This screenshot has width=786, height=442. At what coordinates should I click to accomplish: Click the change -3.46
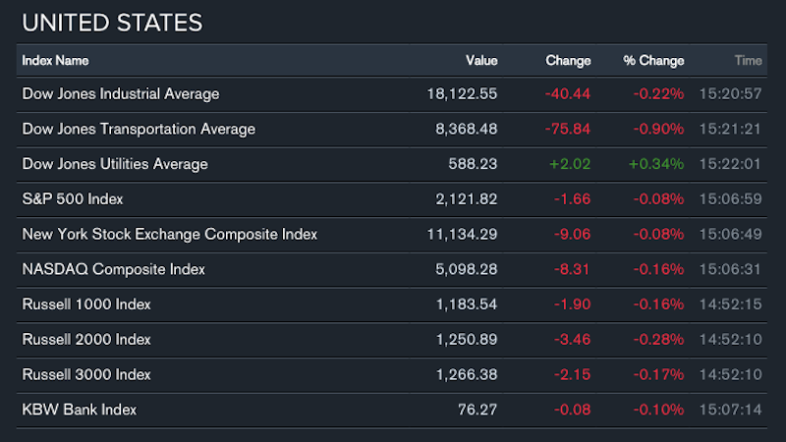[572, 339]
